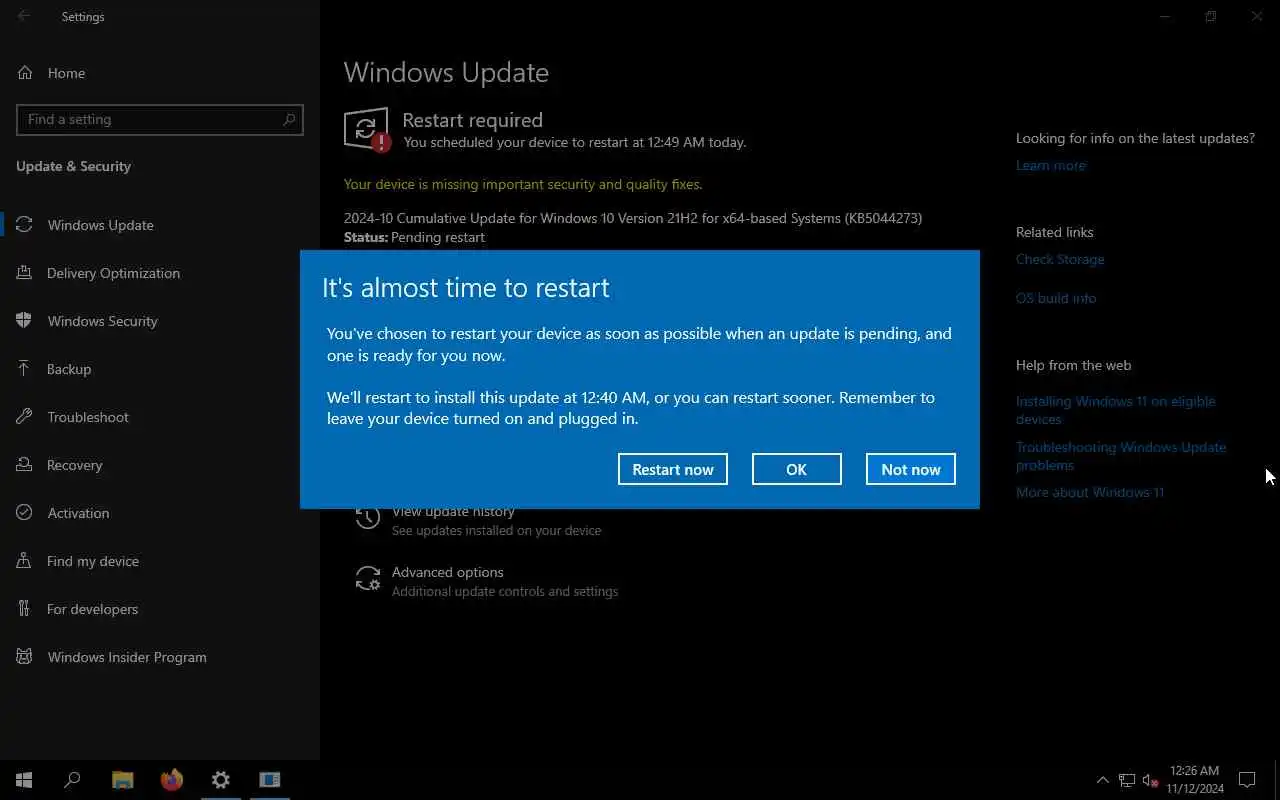Click the update history clock icon
This screenshot has width=1280, height=800.
[x=368, y=518]
